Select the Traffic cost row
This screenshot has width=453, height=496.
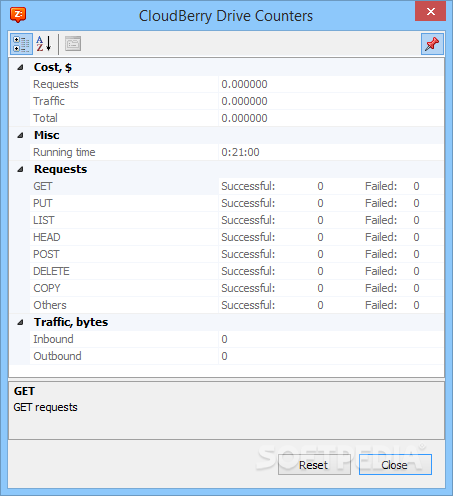pos(237,101)
